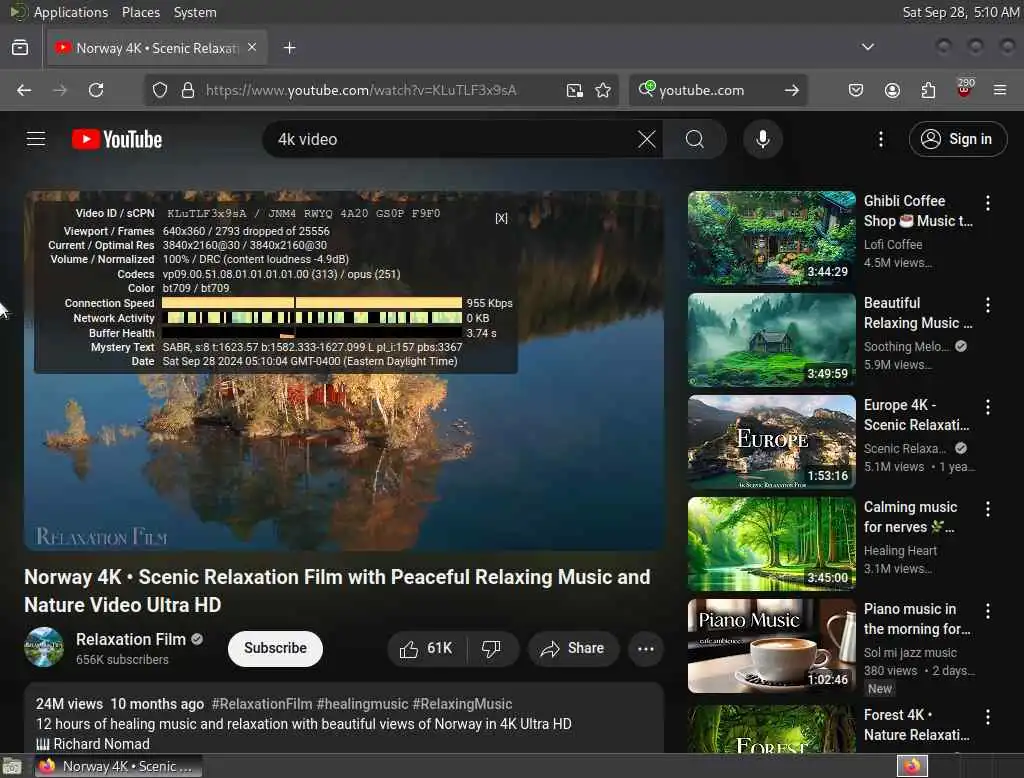This screenshot has width=1024, height=778.
Task: Go back with browser back arrow
Action: click(24, 90)
